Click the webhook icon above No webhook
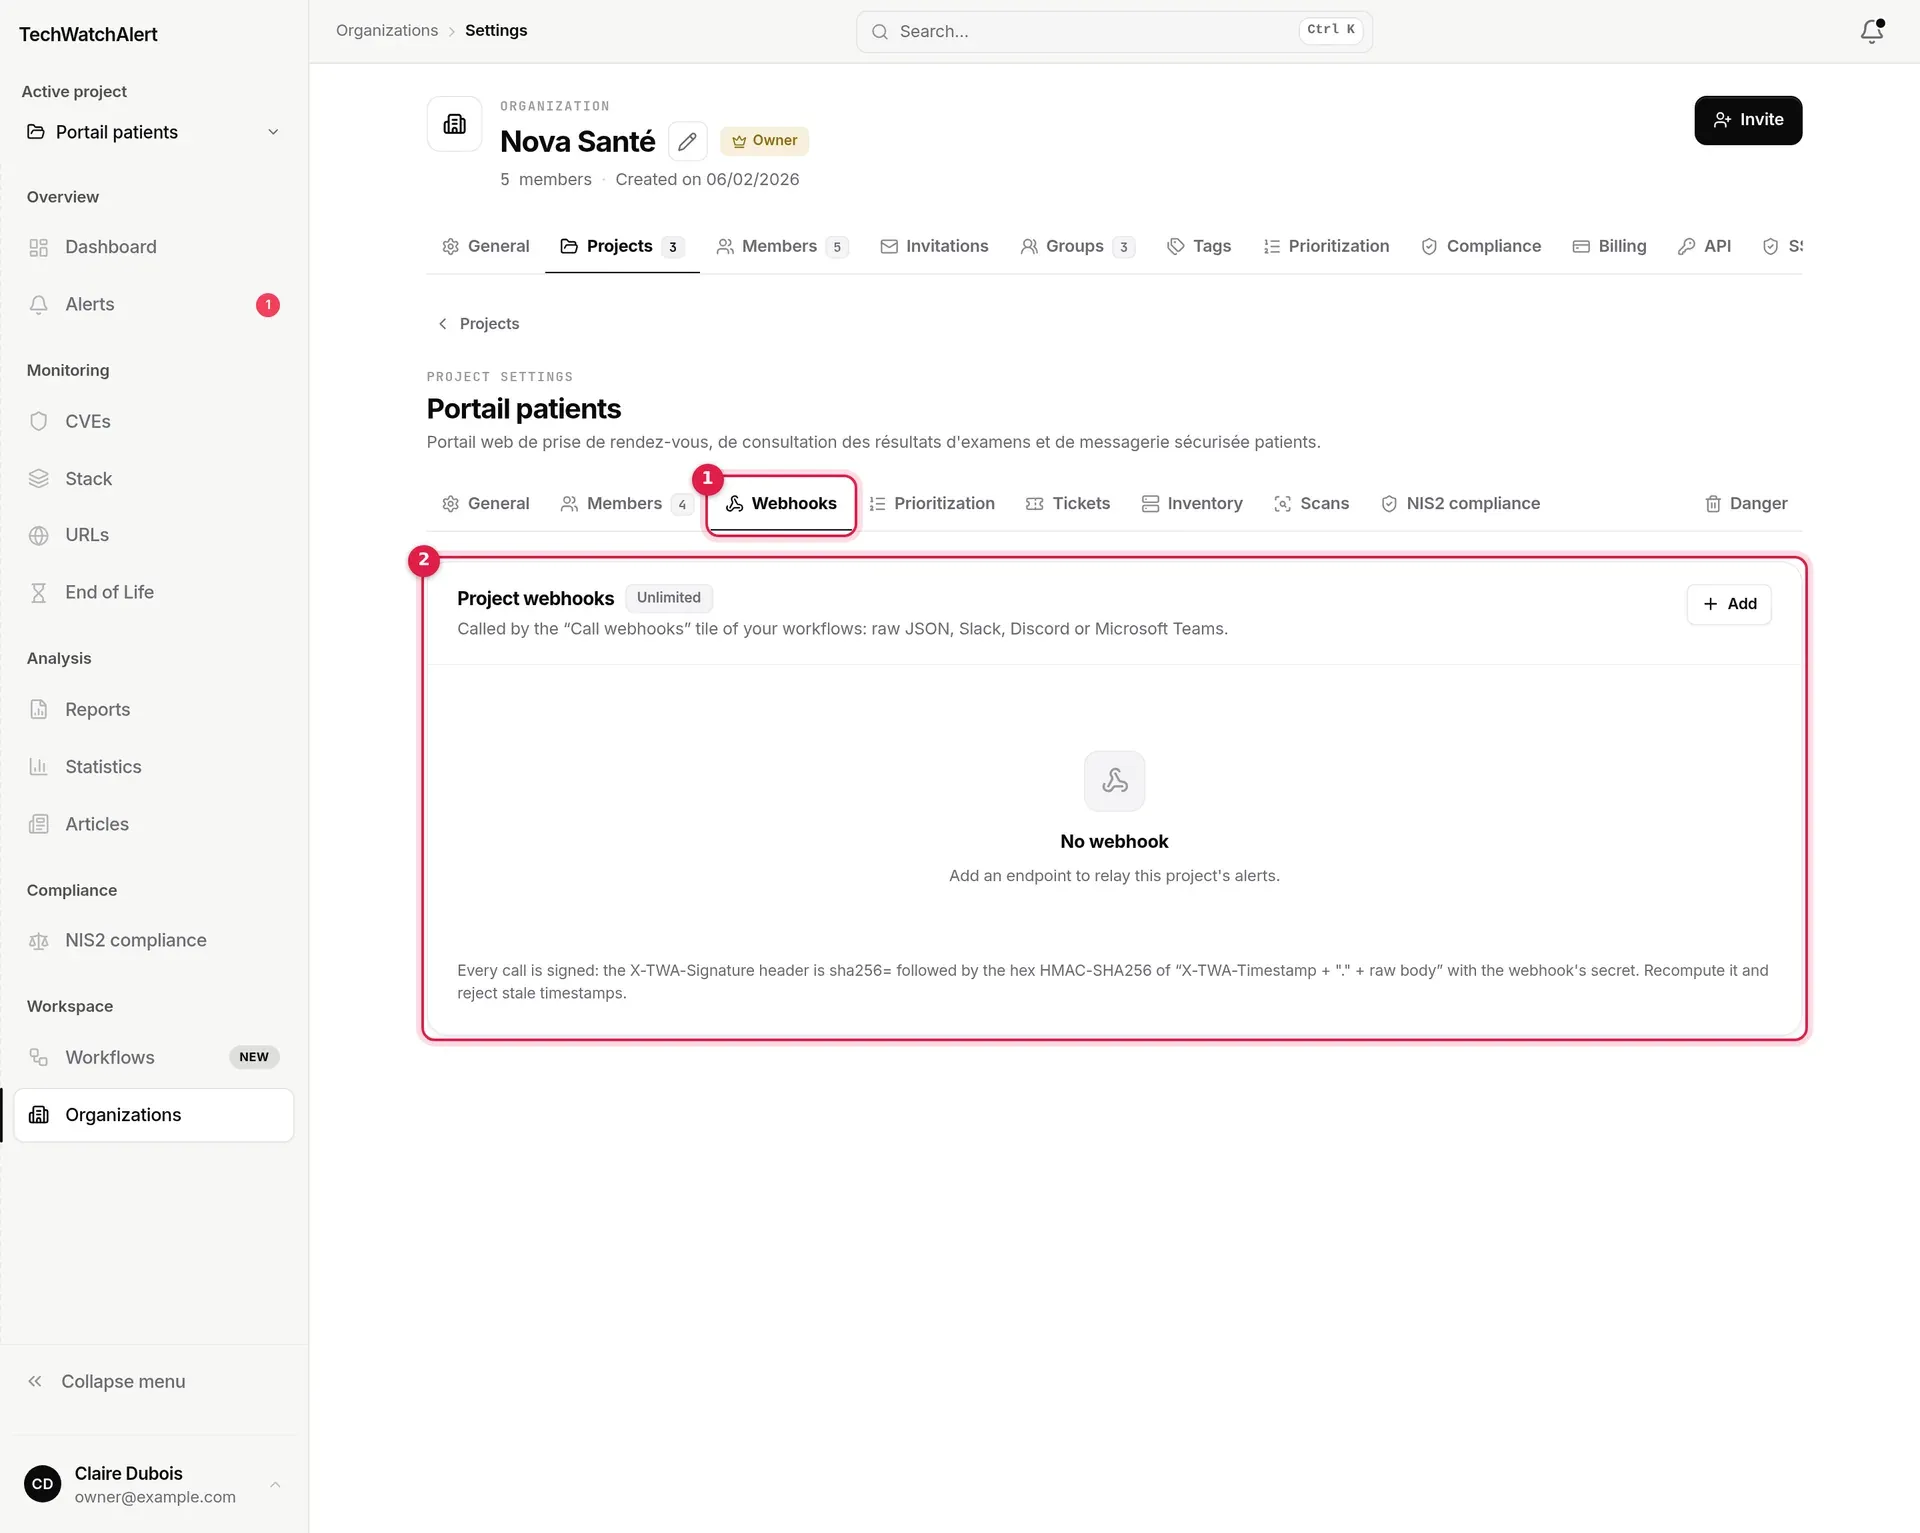Image resolution: width=1920 pixels, height=1533 pixels. coord(1114,780)
